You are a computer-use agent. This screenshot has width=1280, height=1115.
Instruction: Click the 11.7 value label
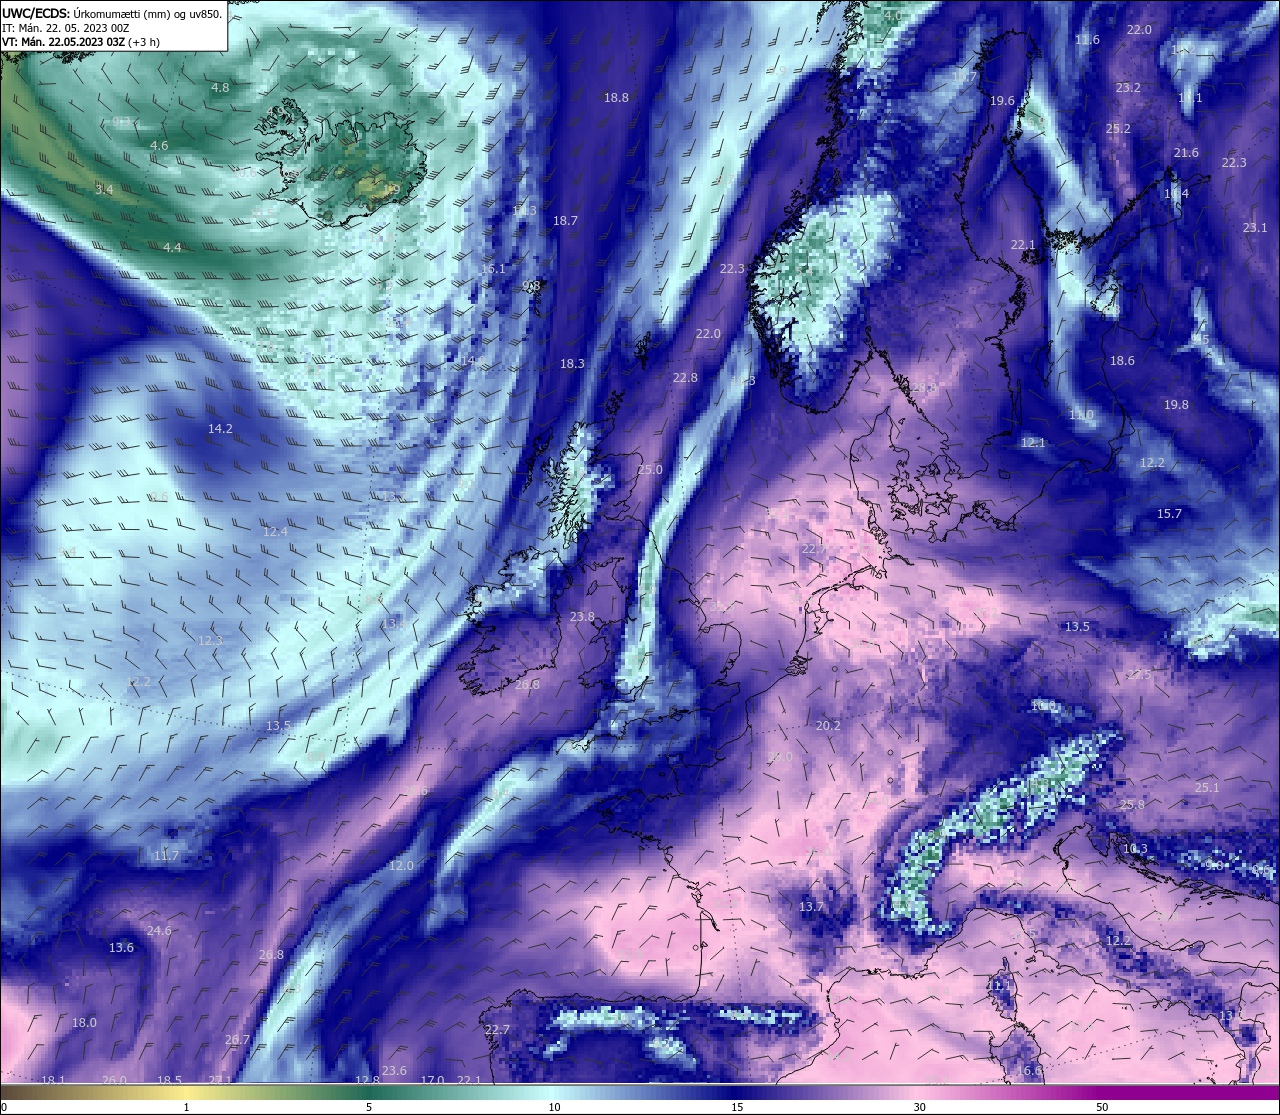(x=166, y=856)
